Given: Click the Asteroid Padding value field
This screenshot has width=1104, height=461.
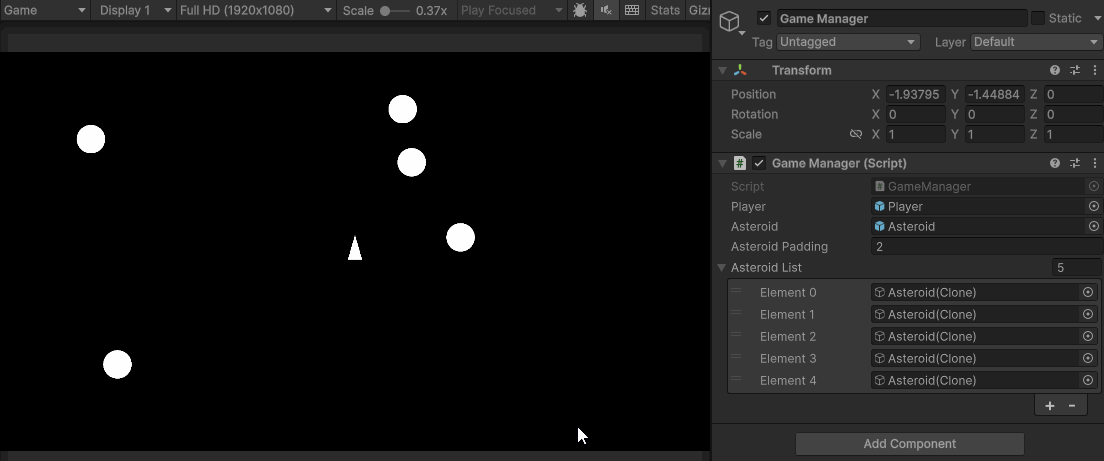Looking at the screenshot, I should 987,246.
